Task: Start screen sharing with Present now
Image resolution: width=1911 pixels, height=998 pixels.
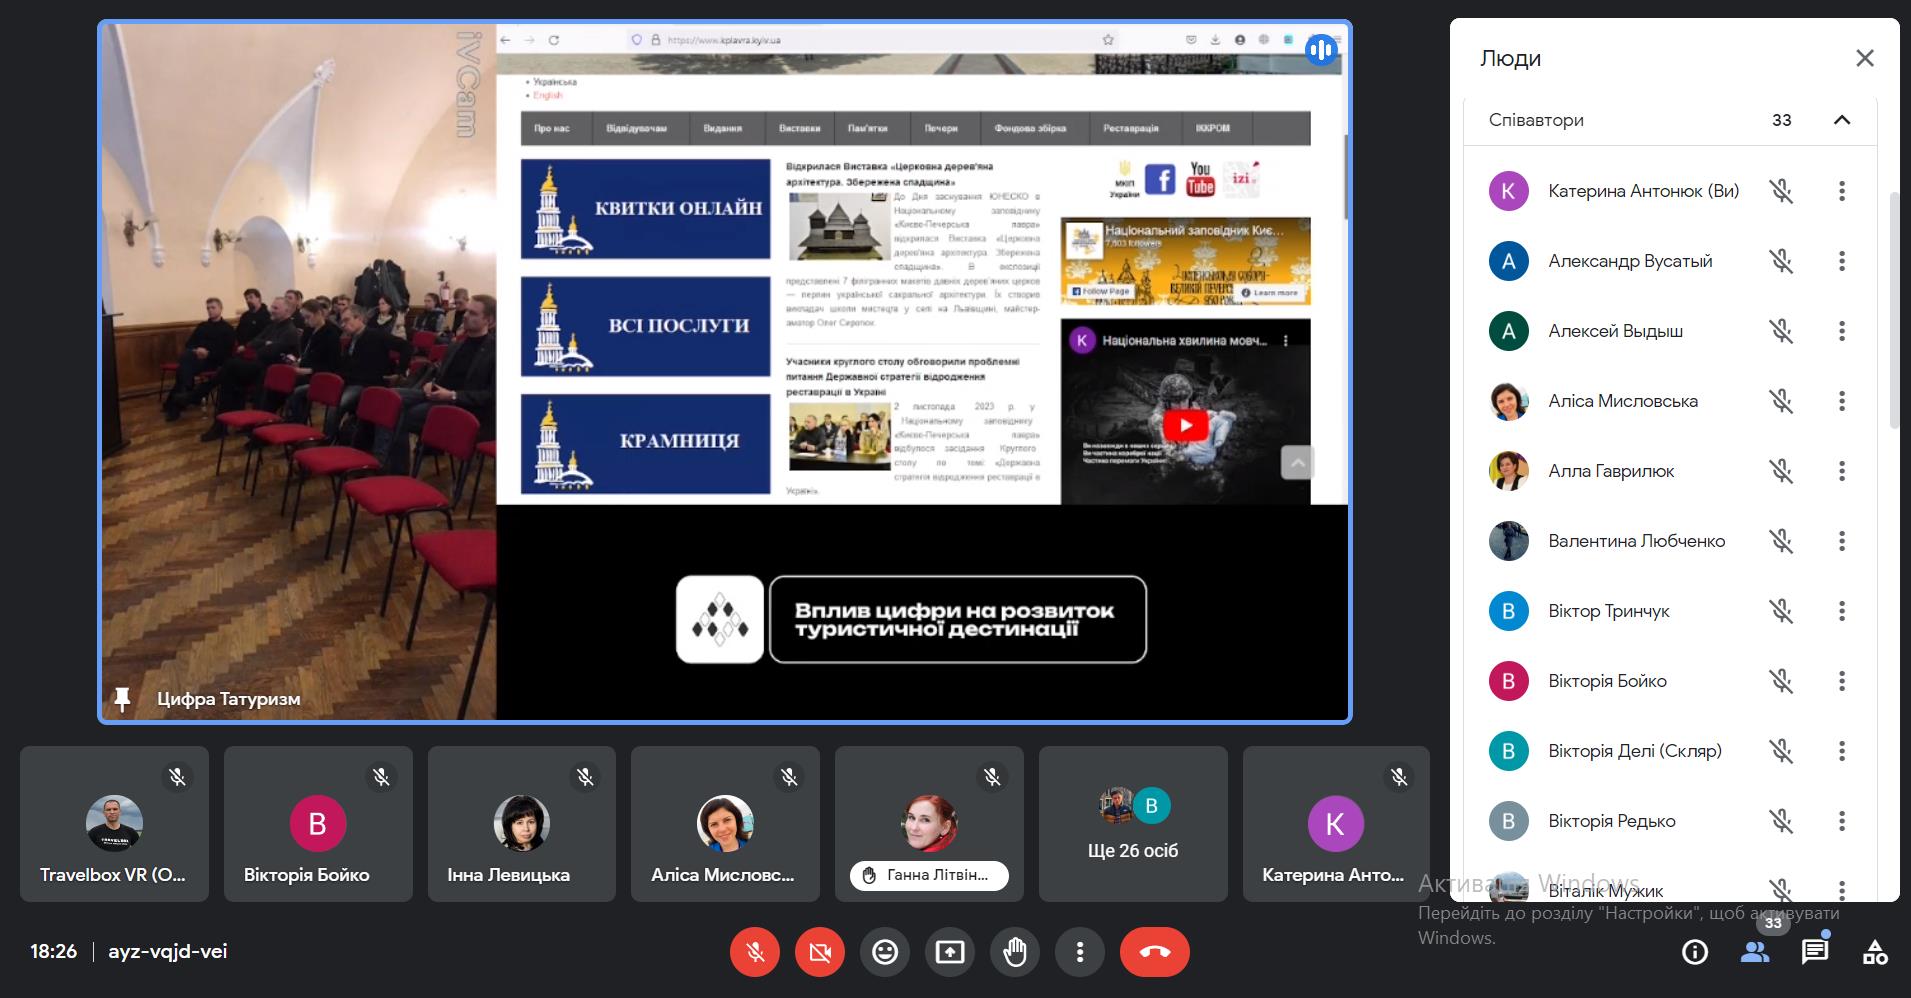Action: [x=949, y=952]
